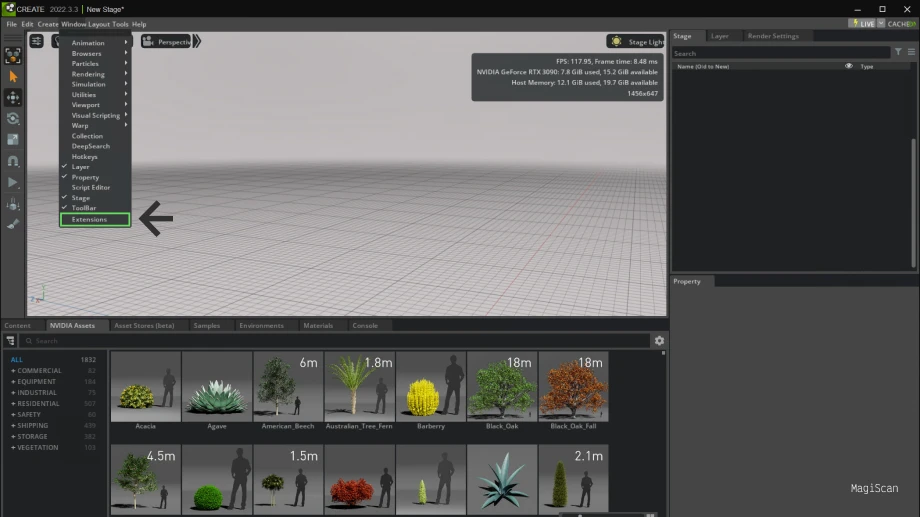Click the Play simulation button
The width and height of the screenshot is (920, 517).
coord(13,183)
